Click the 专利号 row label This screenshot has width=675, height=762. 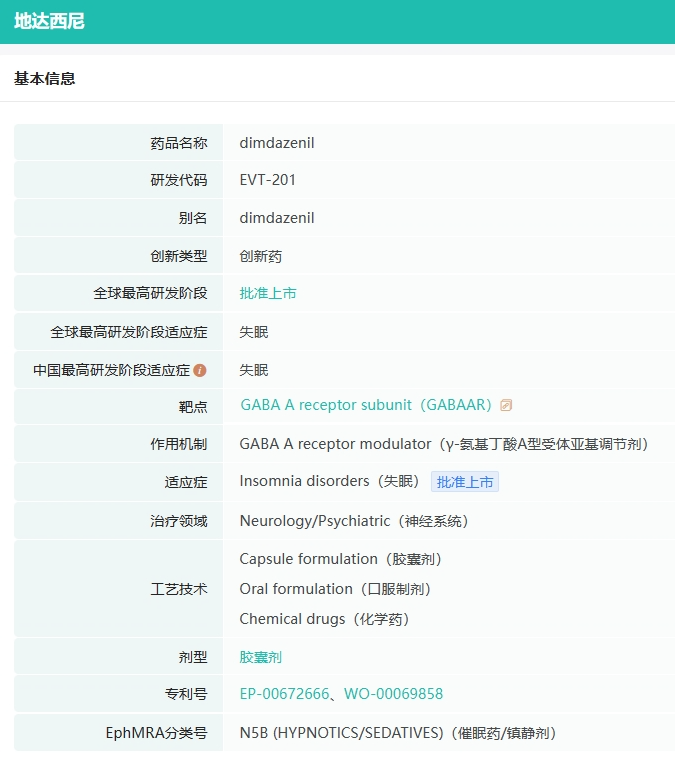pos(186,694)
